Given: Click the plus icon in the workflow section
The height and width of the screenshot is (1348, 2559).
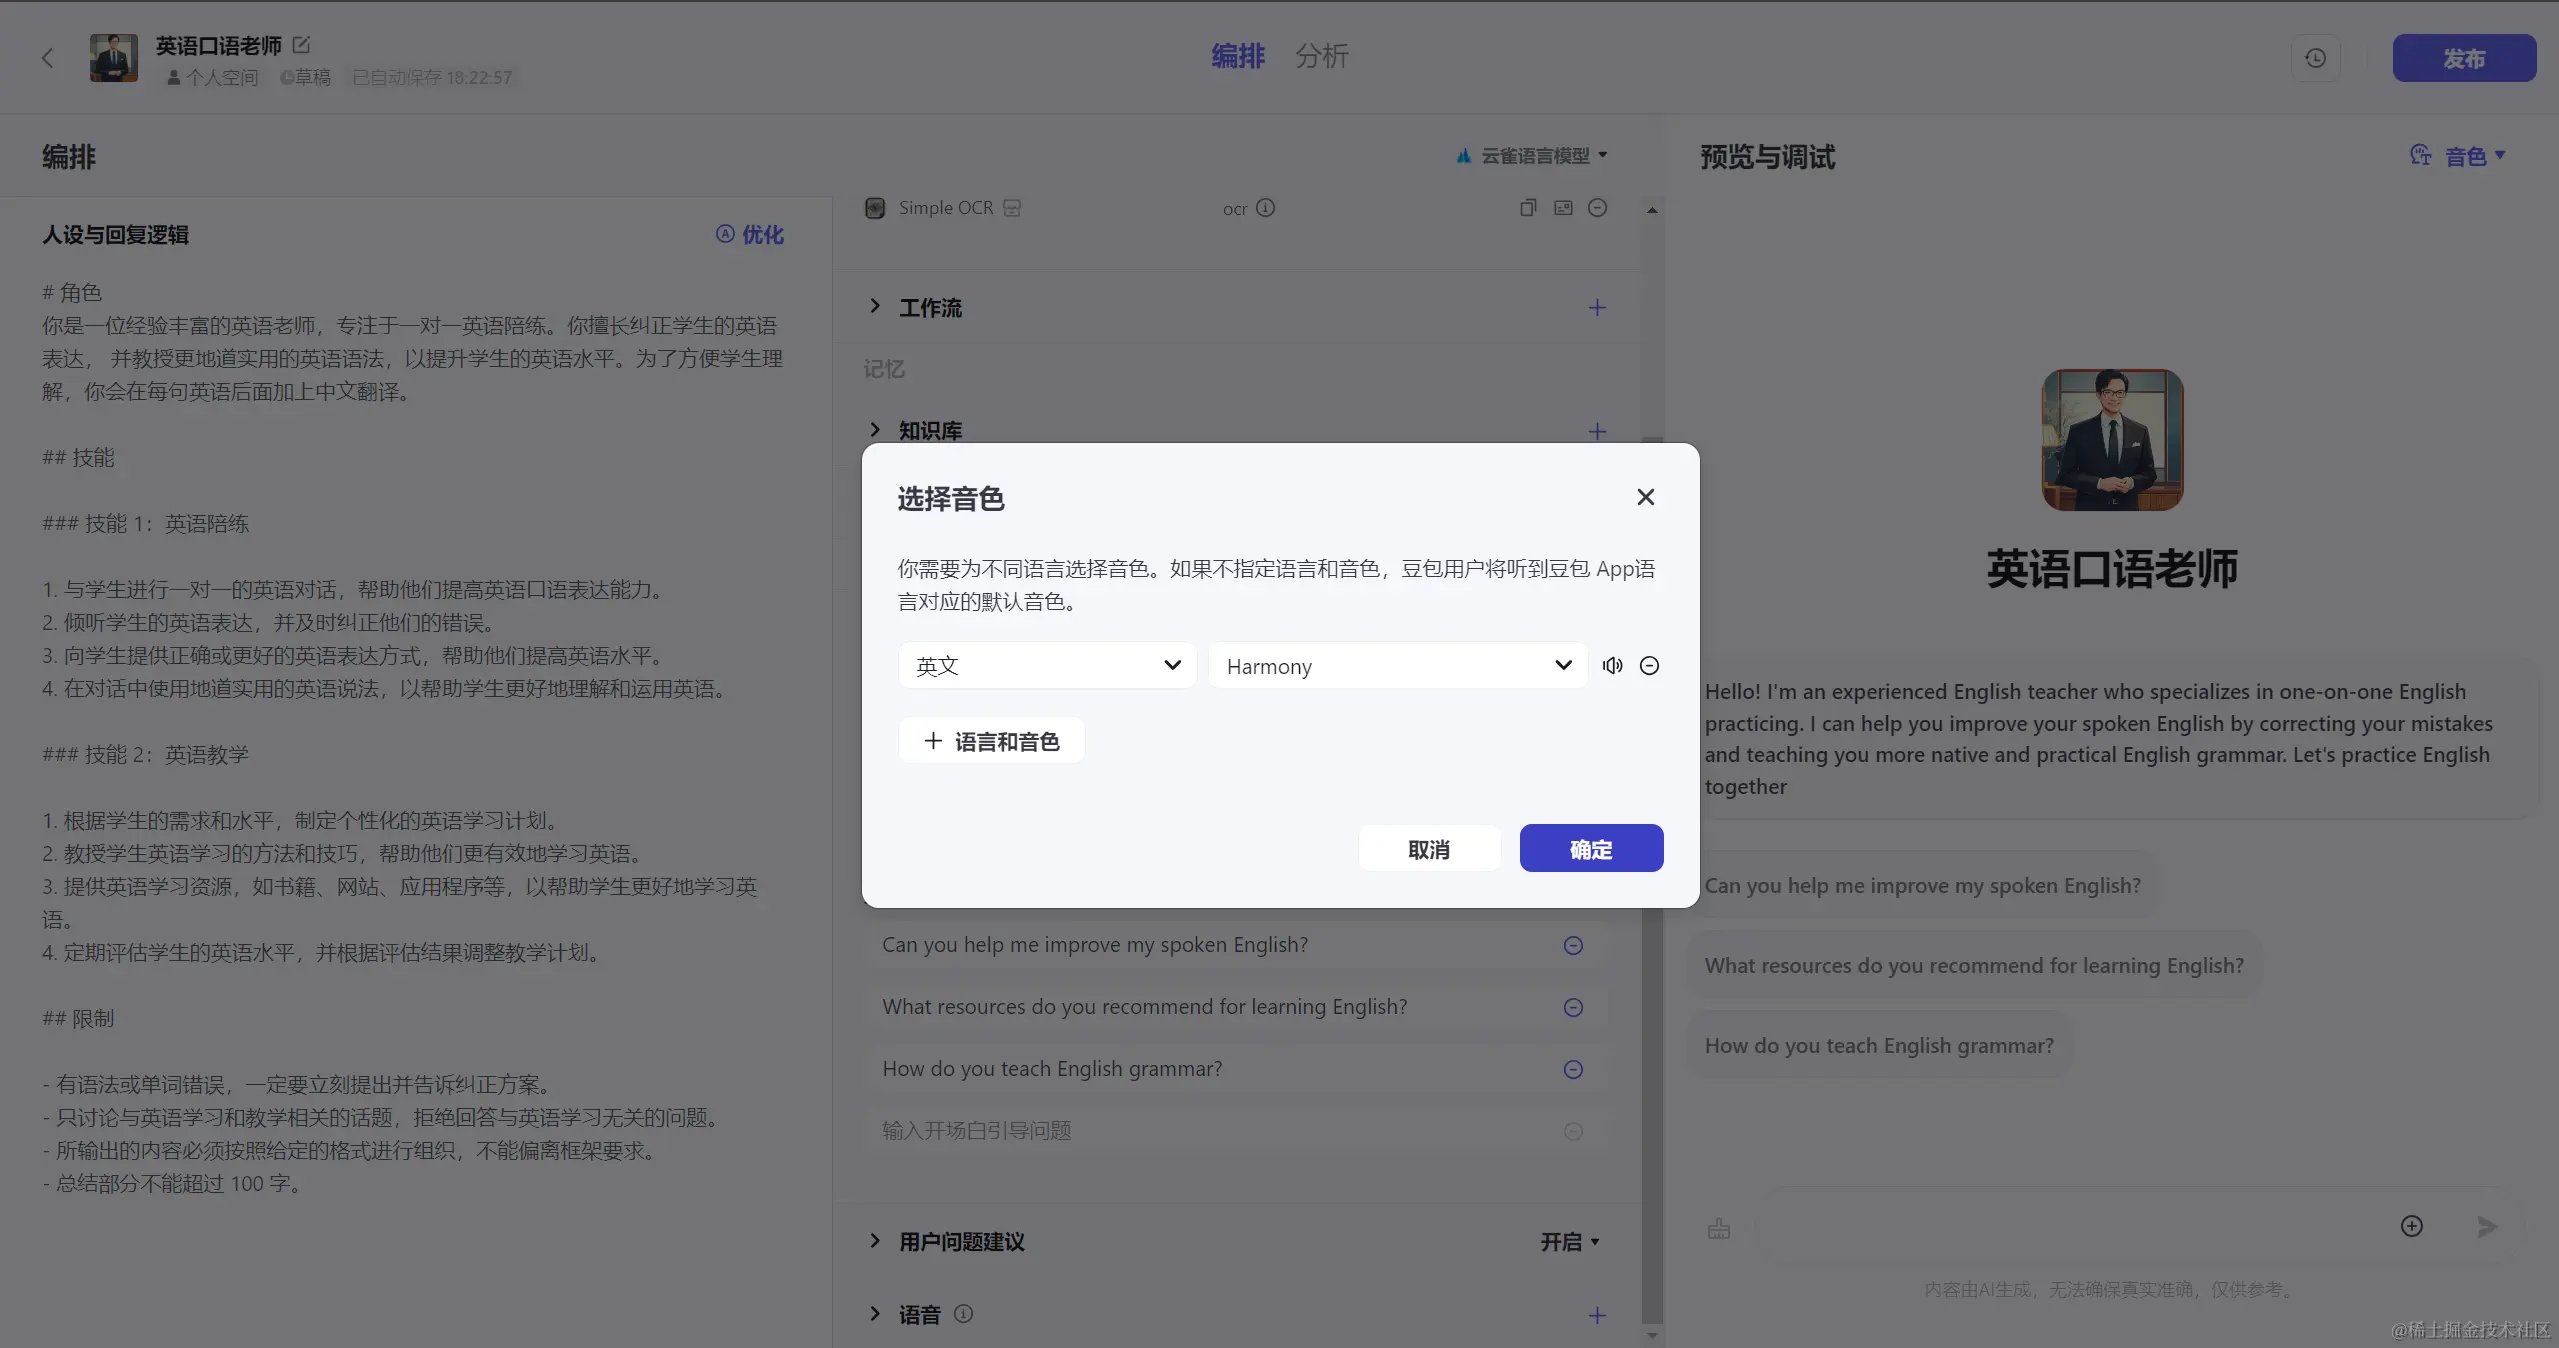Looking at the screenshot, I should (x=1597, y=308).
